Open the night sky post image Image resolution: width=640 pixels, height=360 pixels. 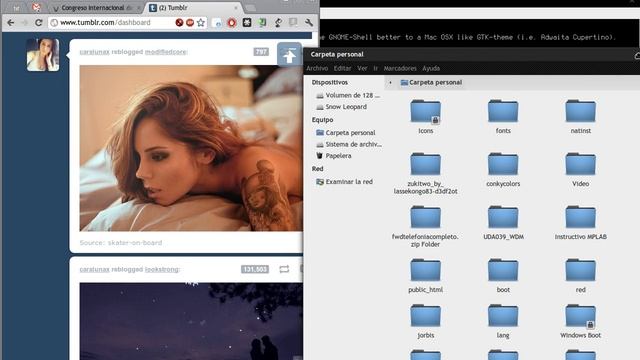pos(191,321)
